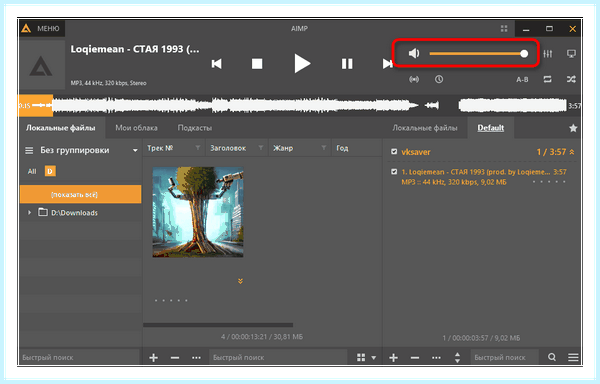This screenshot has height=384, width=600.
Task: Skip to next track
Action: click(388, 63)
